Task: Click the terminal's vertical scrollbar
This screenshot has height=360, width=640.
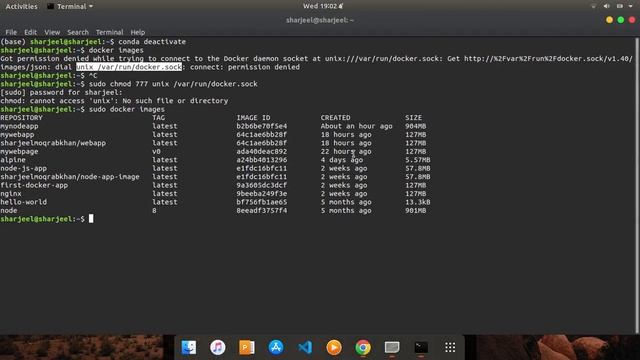Action: (x=637, y=186)
